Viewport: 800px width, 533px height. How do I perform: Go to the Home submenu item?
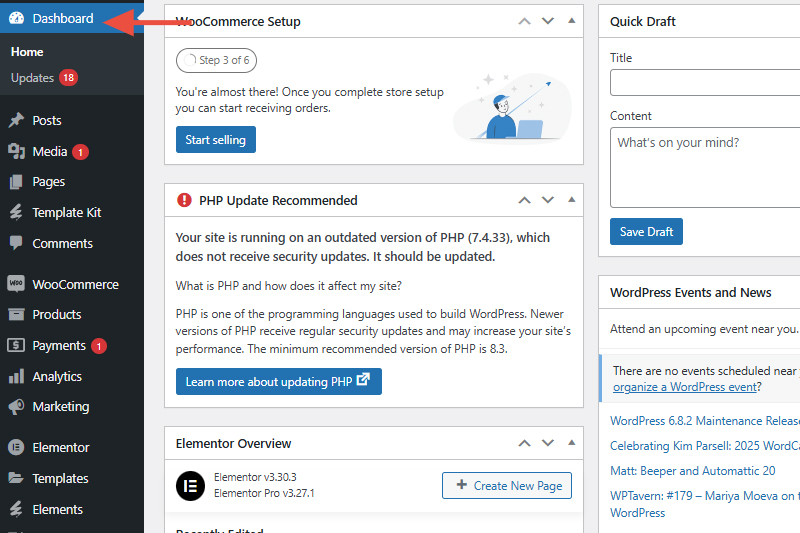click(x=27, y=52)
